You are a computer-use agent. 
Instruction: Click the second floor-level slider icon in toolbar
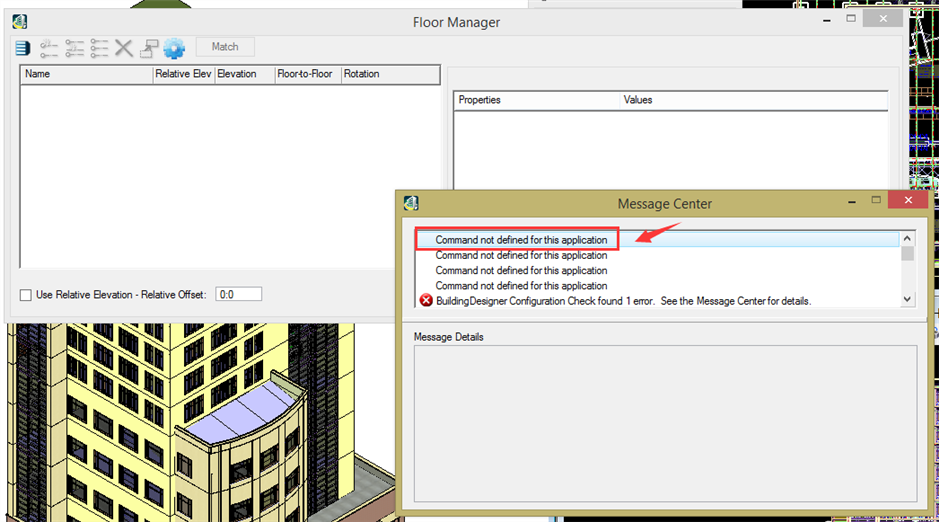74,48
